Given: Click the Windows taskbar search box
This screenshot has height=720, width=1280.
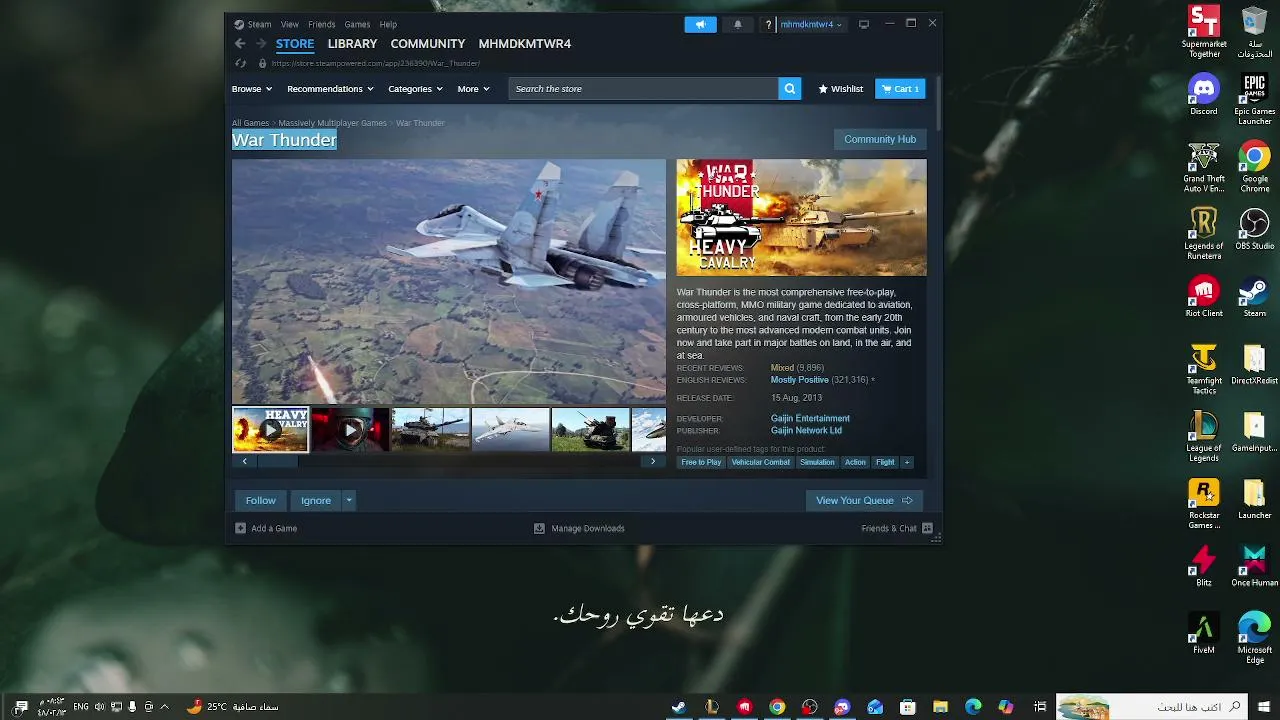Looking at the screenshot, I should 1152,707.
